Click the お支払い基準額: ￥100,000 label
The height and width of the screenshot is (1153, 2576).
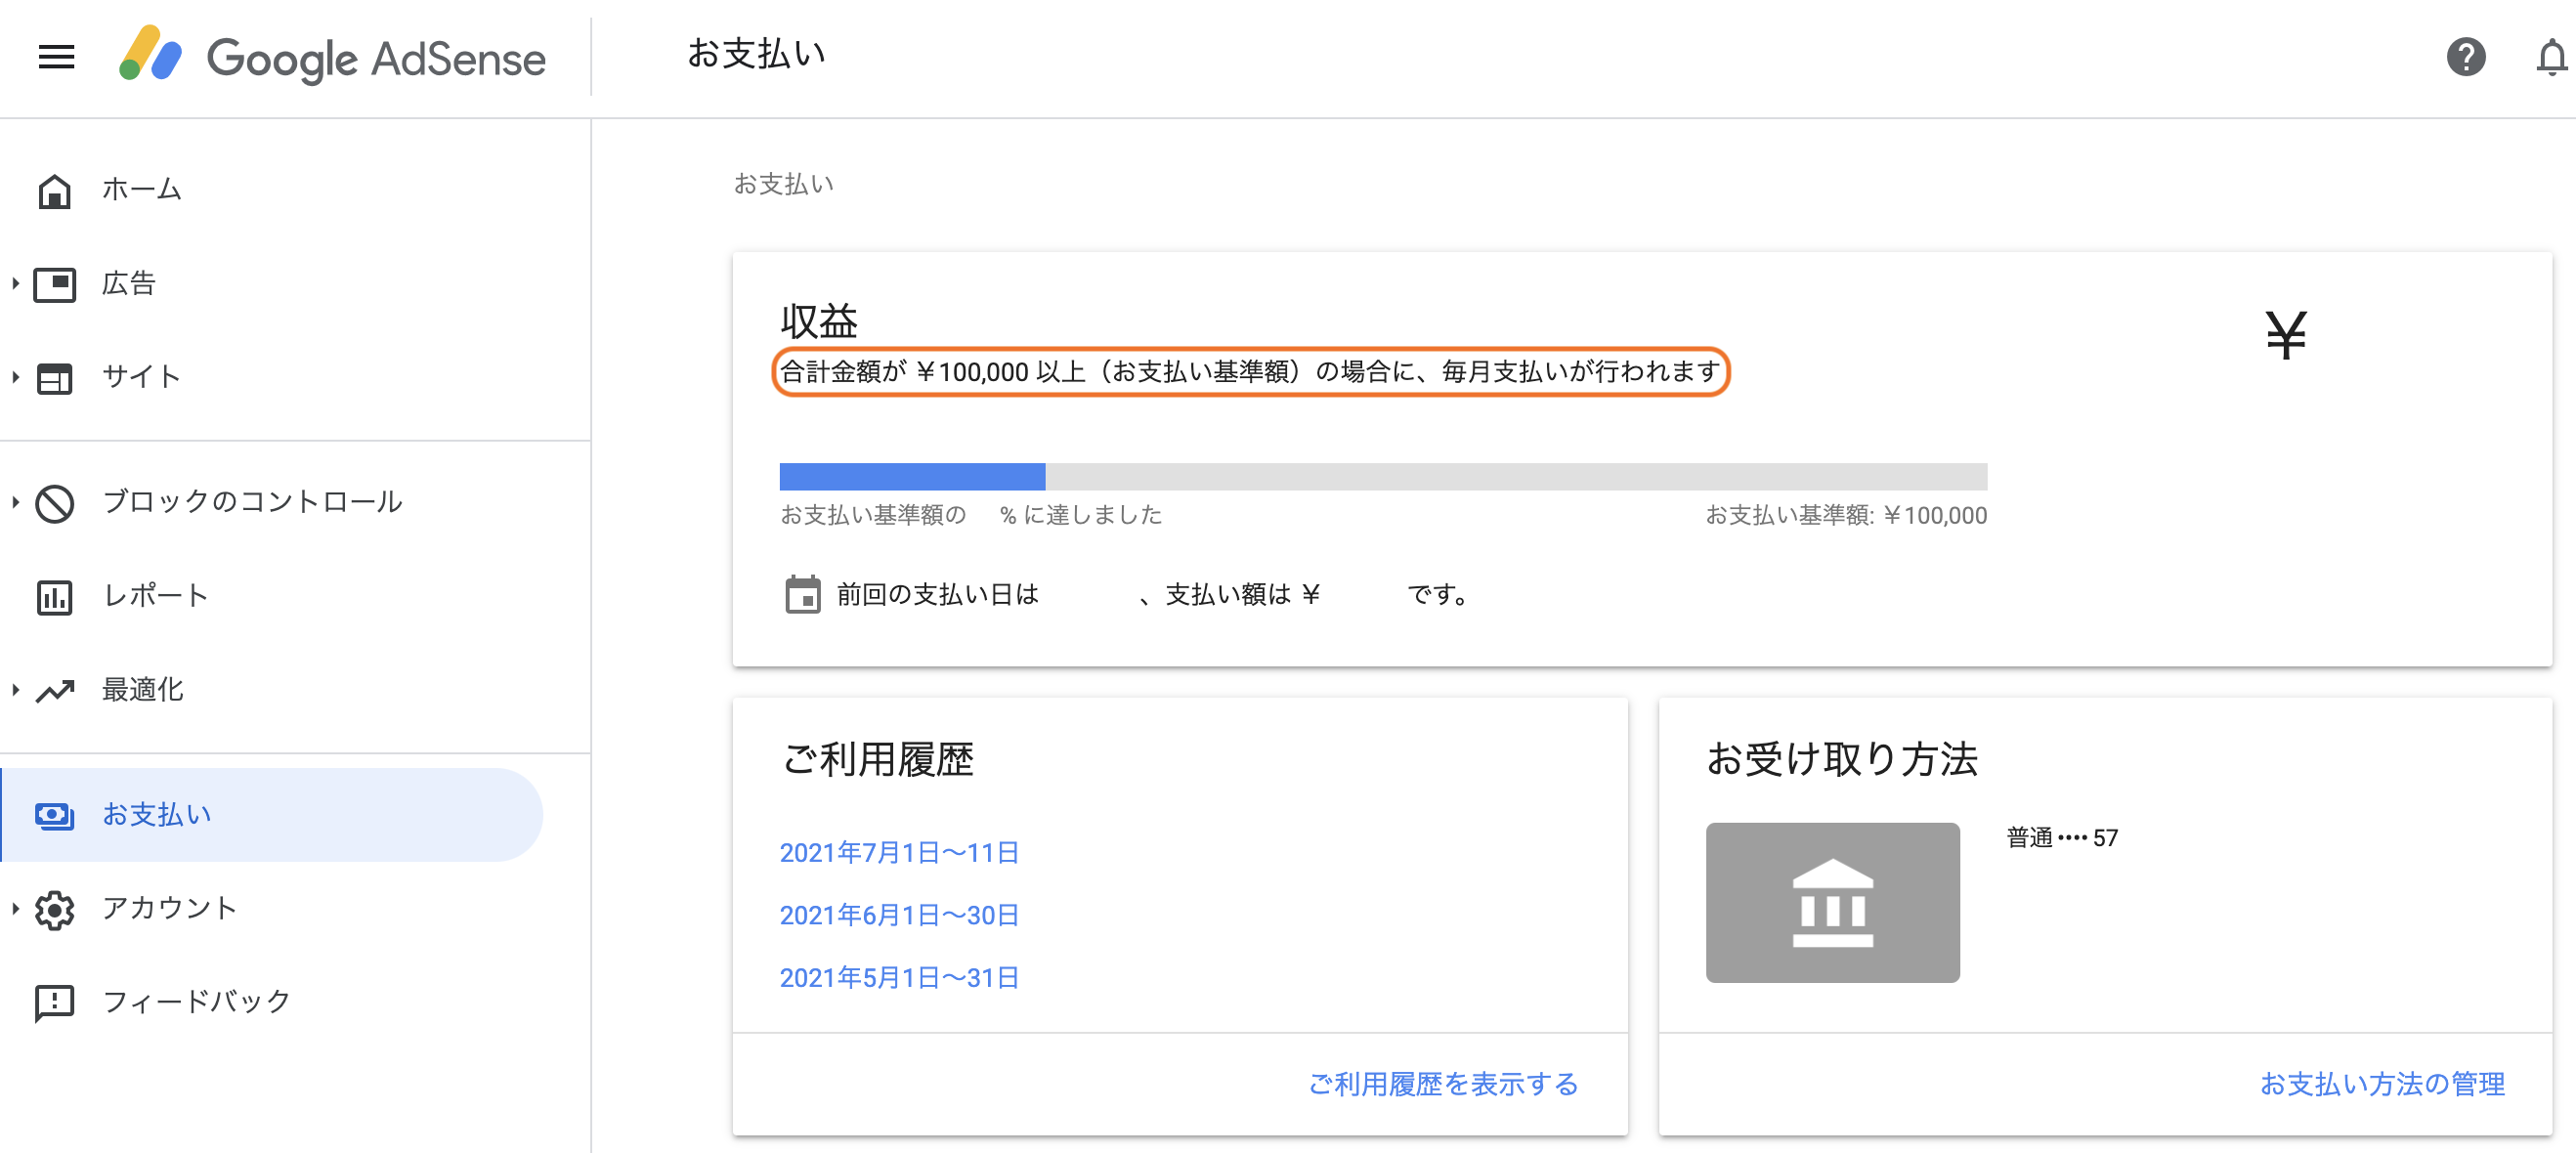(x=1846, y=515)
